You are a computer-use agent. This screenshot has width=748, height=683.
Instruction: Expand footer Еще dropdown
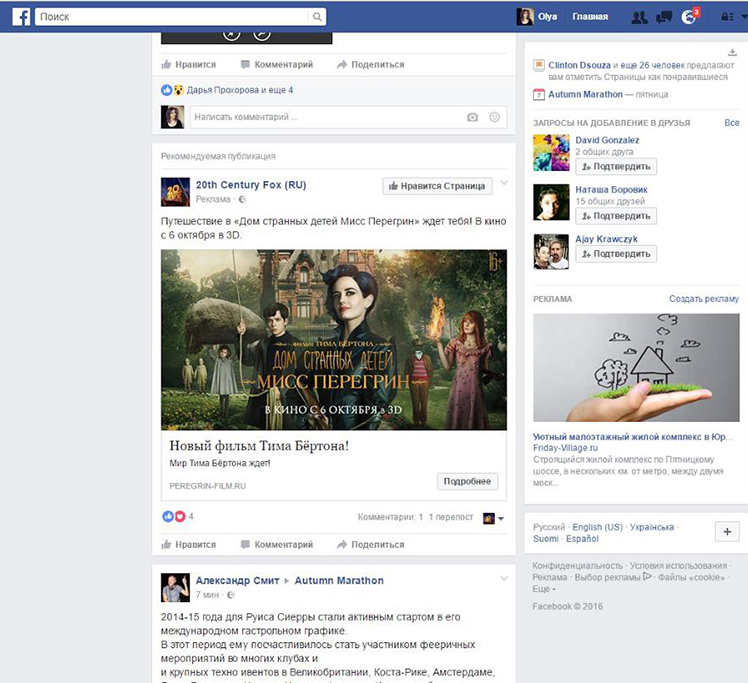click(x=544, y=589)
